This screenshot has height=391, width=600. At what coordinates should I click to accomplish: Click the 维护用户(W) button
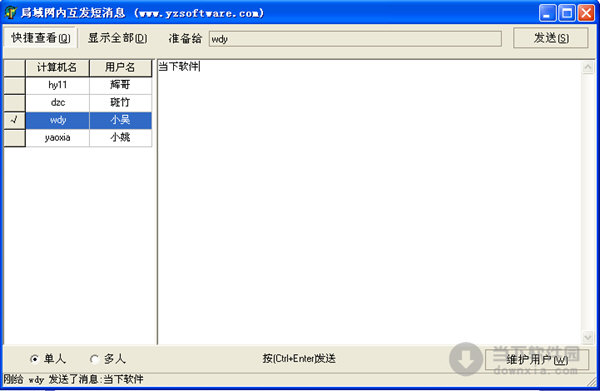click(x=537, y=360)
